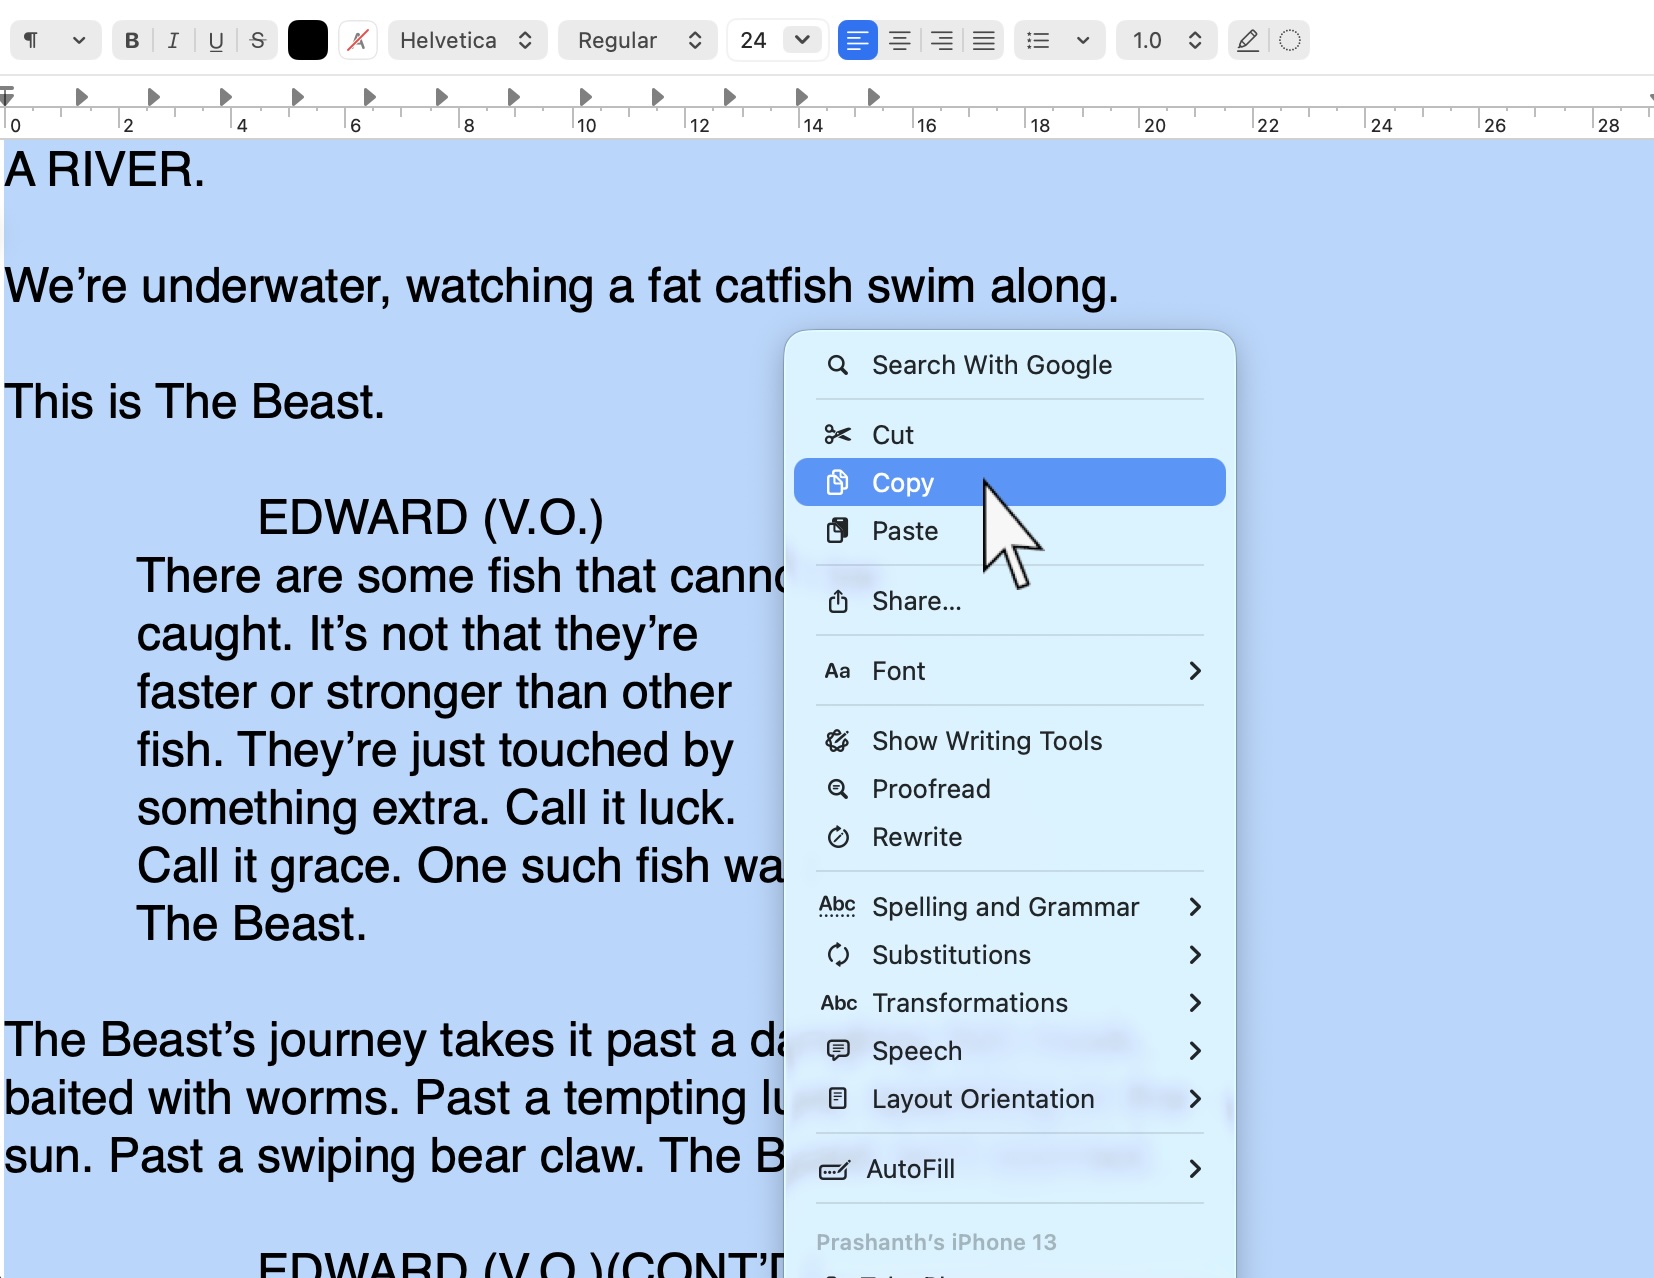Image resolution: width=1654 pixels, height=1278 pixels.
Task: Apply strikethrough to selected text
Action: coord(257,41)
